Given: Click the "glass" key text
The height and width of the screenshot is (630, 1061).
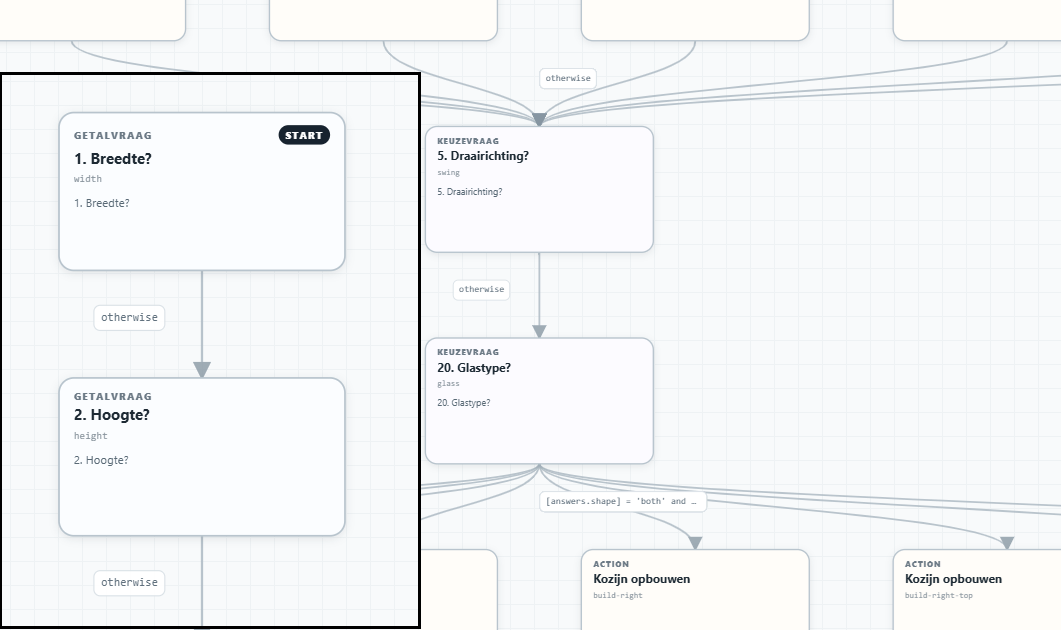Looking at the screenshot, I should (449, 384).
